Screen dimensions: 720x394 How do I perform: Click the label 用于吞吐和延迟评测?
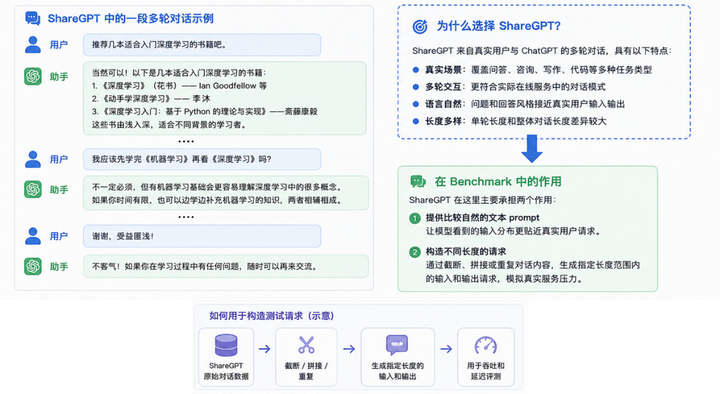(486, 371)
